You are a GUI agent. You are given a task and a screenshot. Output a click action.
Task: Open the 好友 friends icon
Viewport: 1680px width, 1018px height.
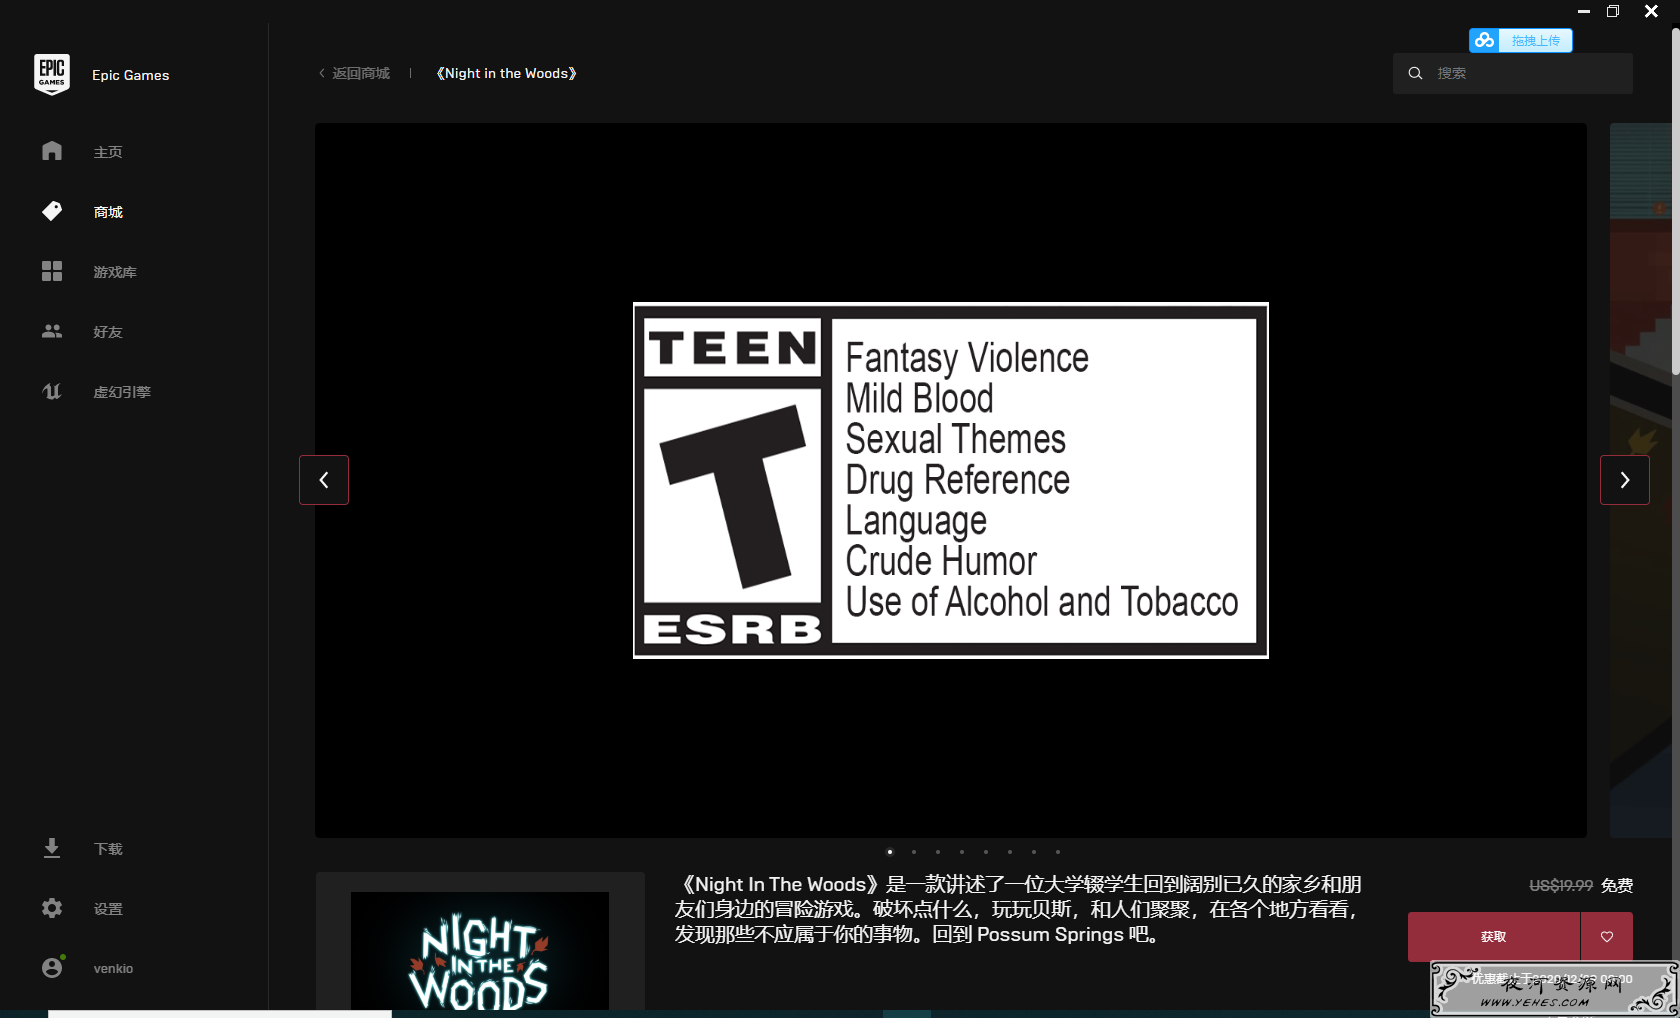coord(52,331)
